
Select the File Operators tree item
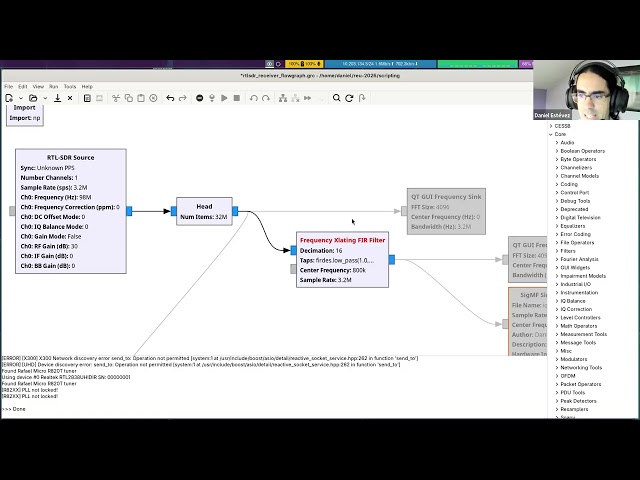coord(577,242)
